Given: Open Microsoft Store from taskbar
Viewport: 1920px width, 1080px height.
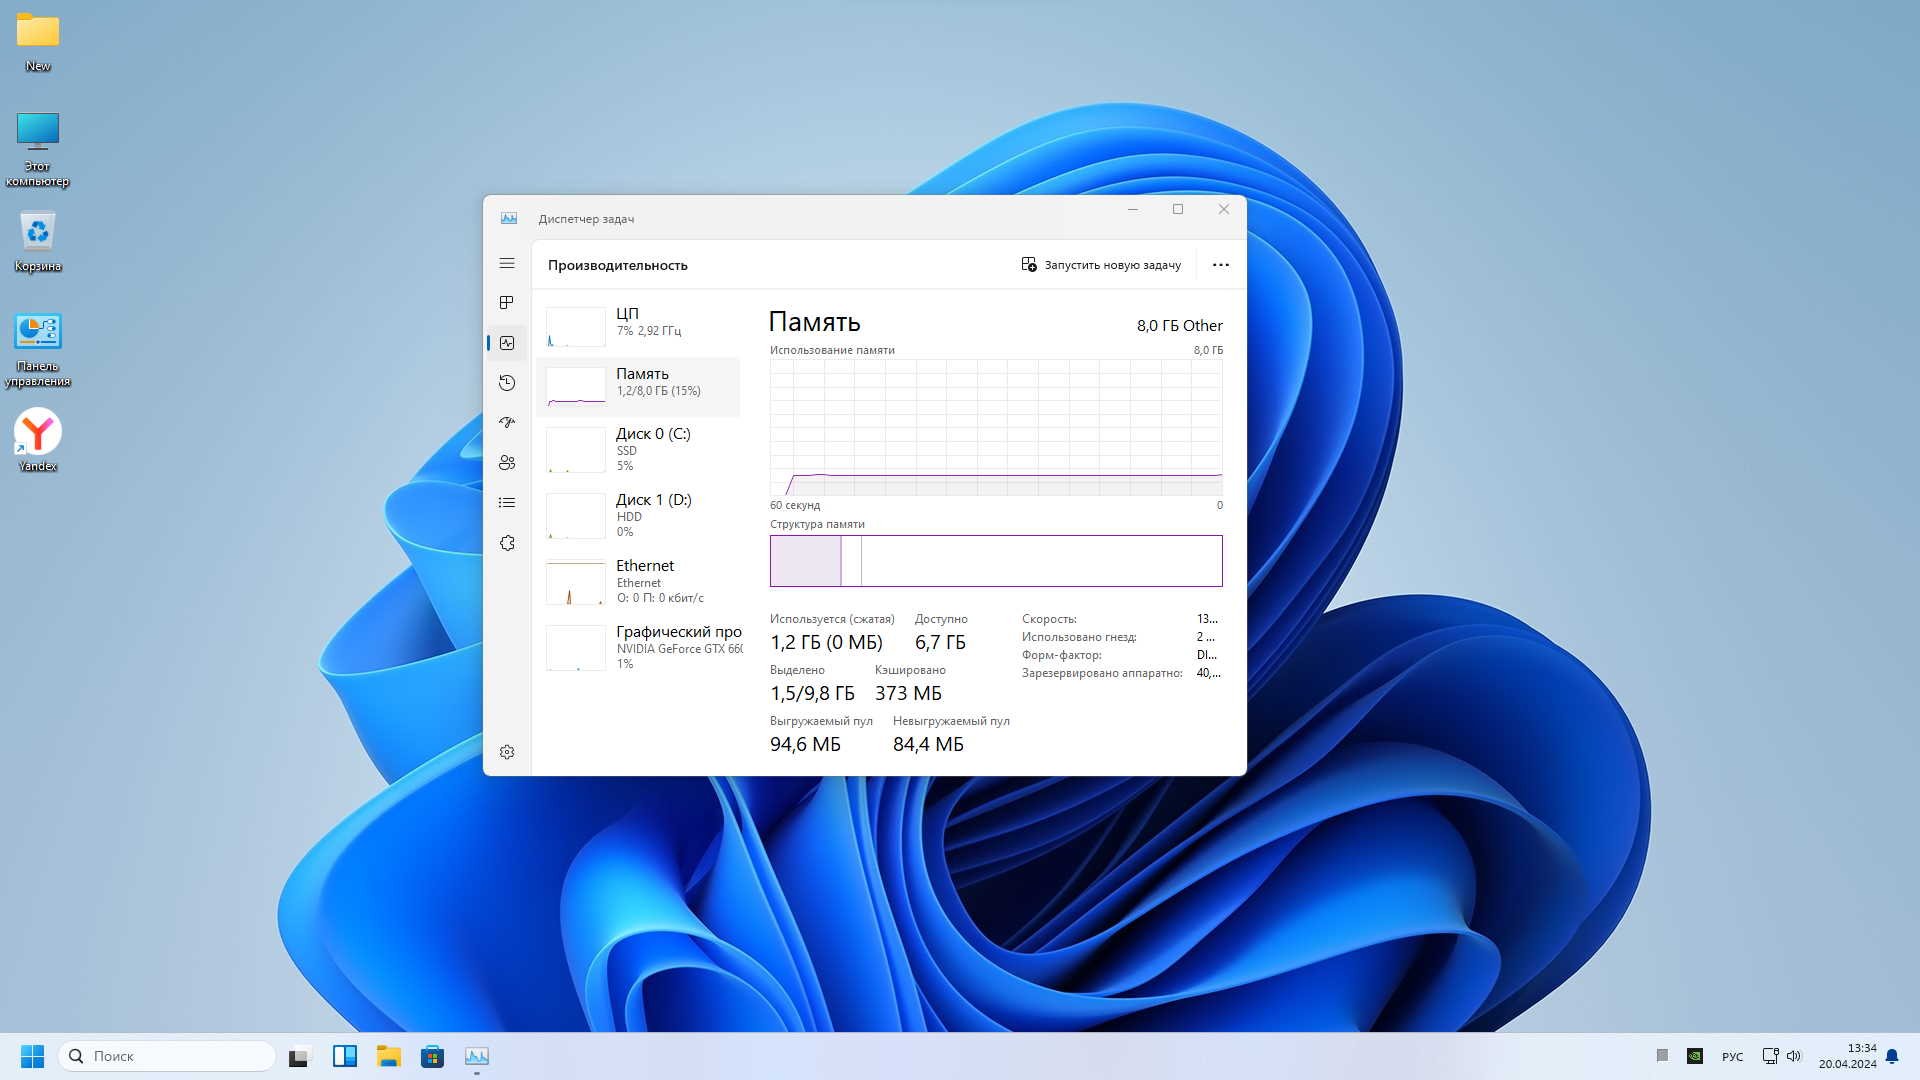Looking at the screenshot, I should pyautogui.click(x=432, y=1056).
